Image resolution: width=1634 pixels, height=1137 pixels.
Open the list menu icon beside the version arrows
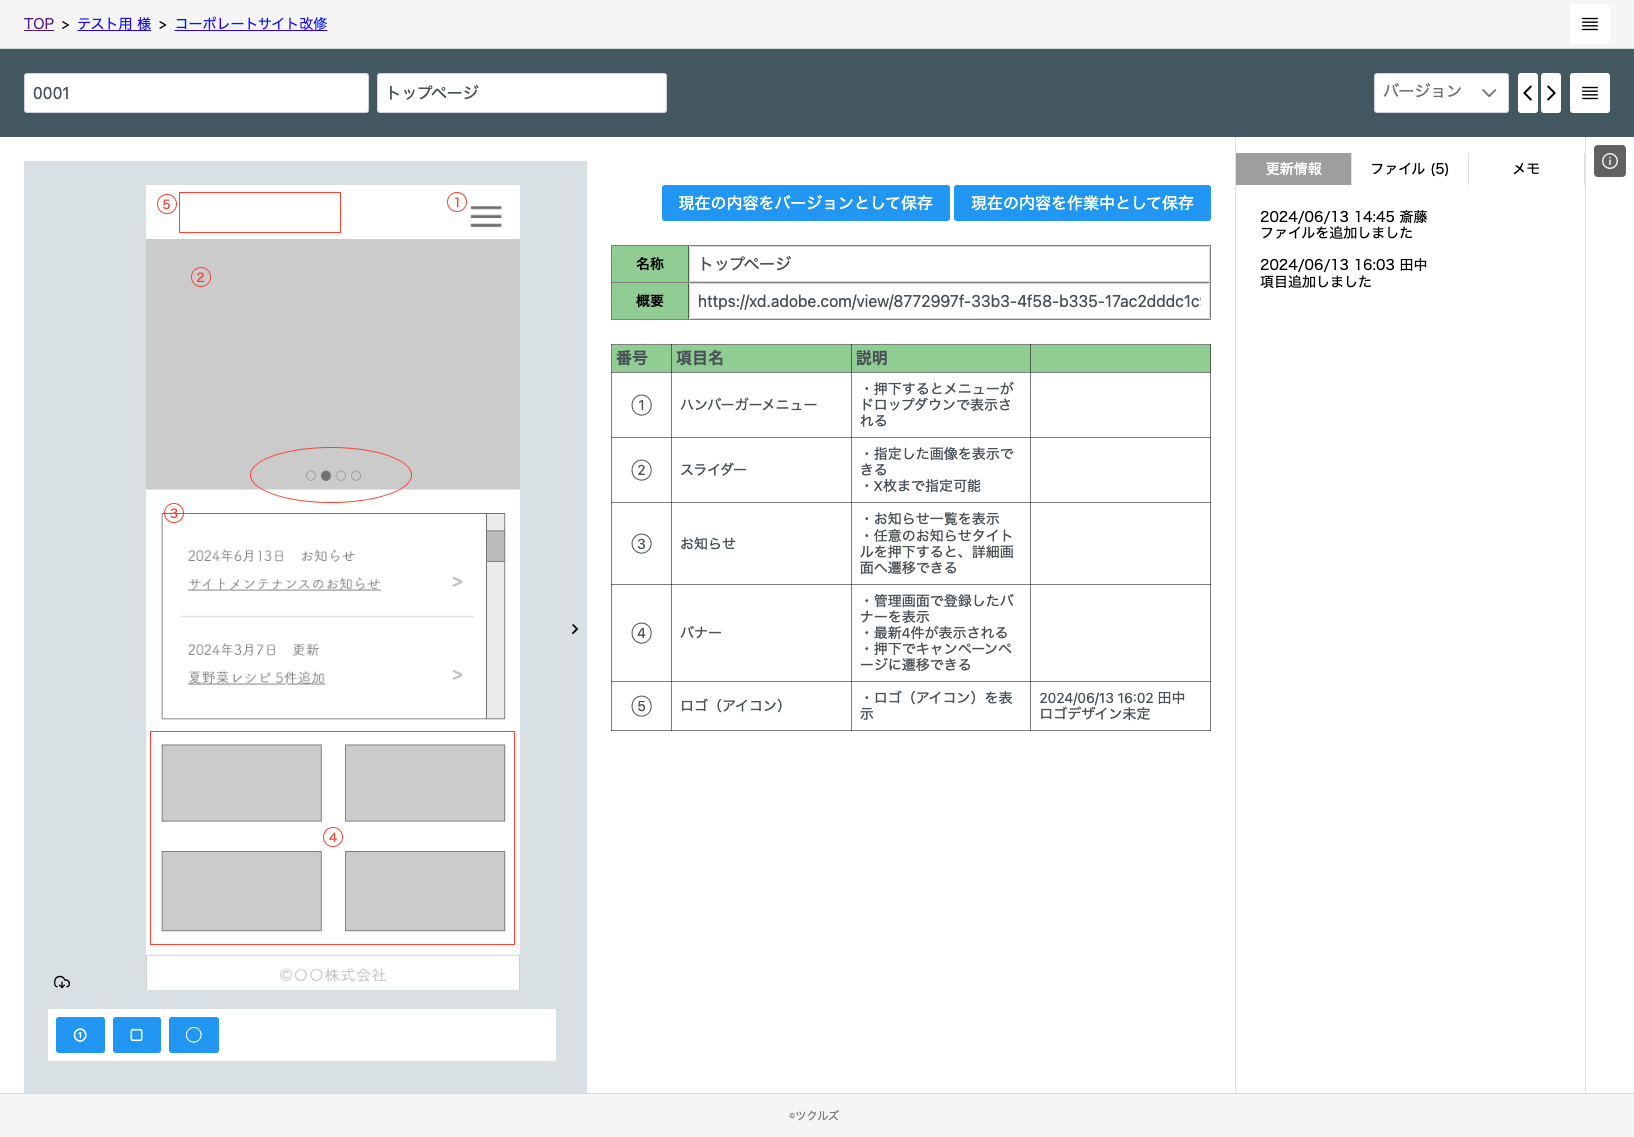[x=1589, y=93]
